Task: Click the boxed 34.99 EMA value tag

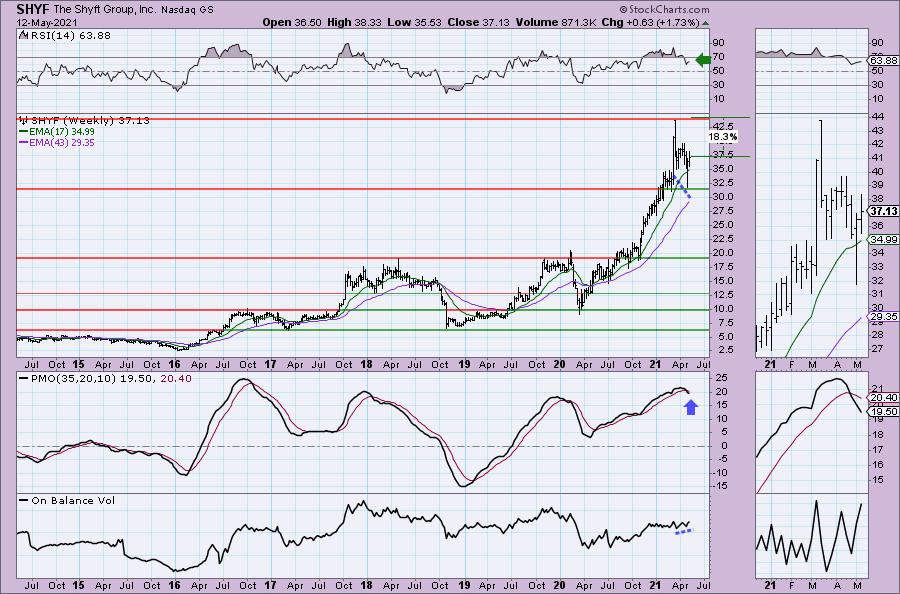Action: 884,239
